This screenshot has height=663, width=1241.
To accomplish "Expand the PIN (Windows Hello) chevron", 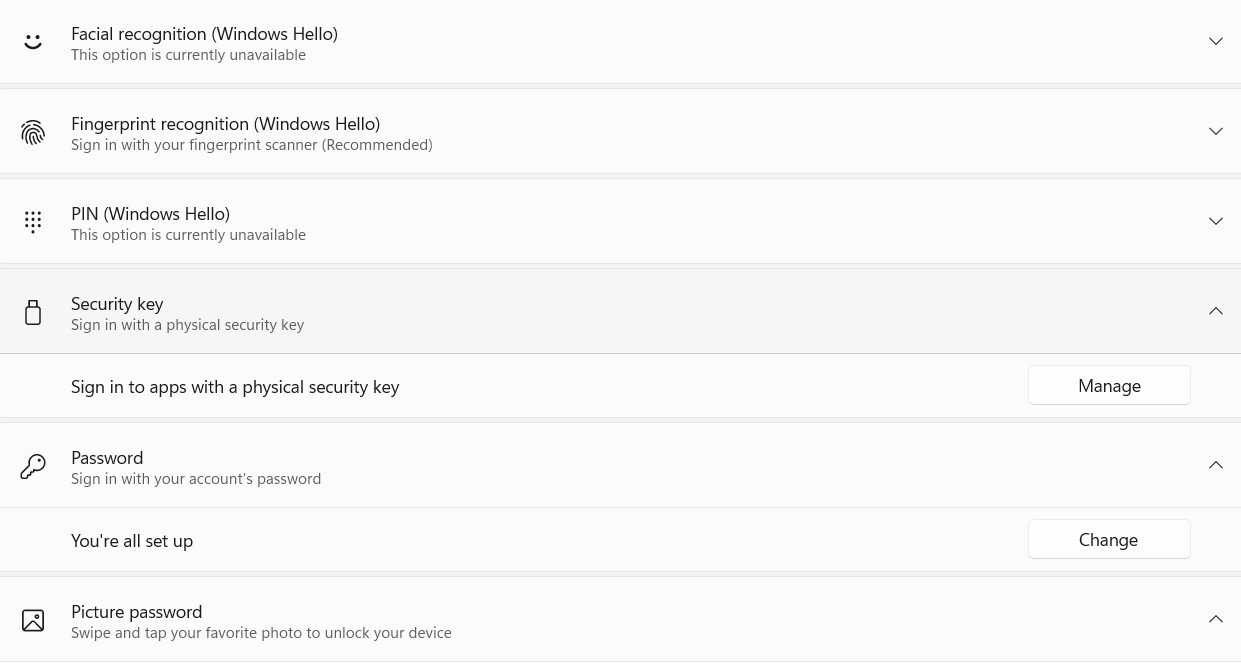I will tap(1216, 221).
